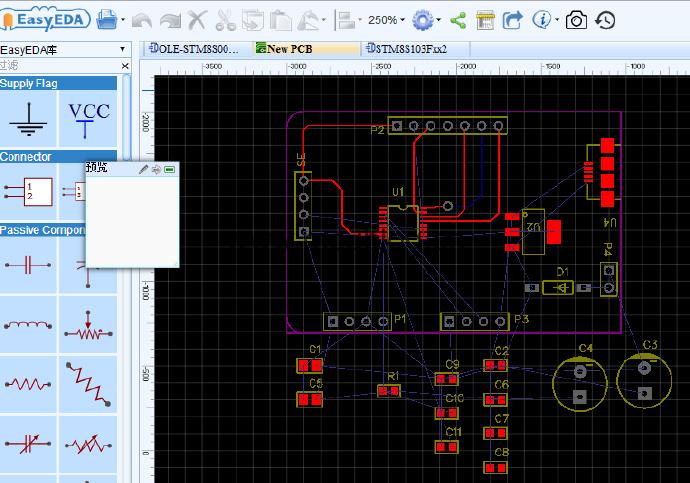690x483 pixels.
Task: Select the VCC supply flag symbol
Action: click(x=88, y=119)
